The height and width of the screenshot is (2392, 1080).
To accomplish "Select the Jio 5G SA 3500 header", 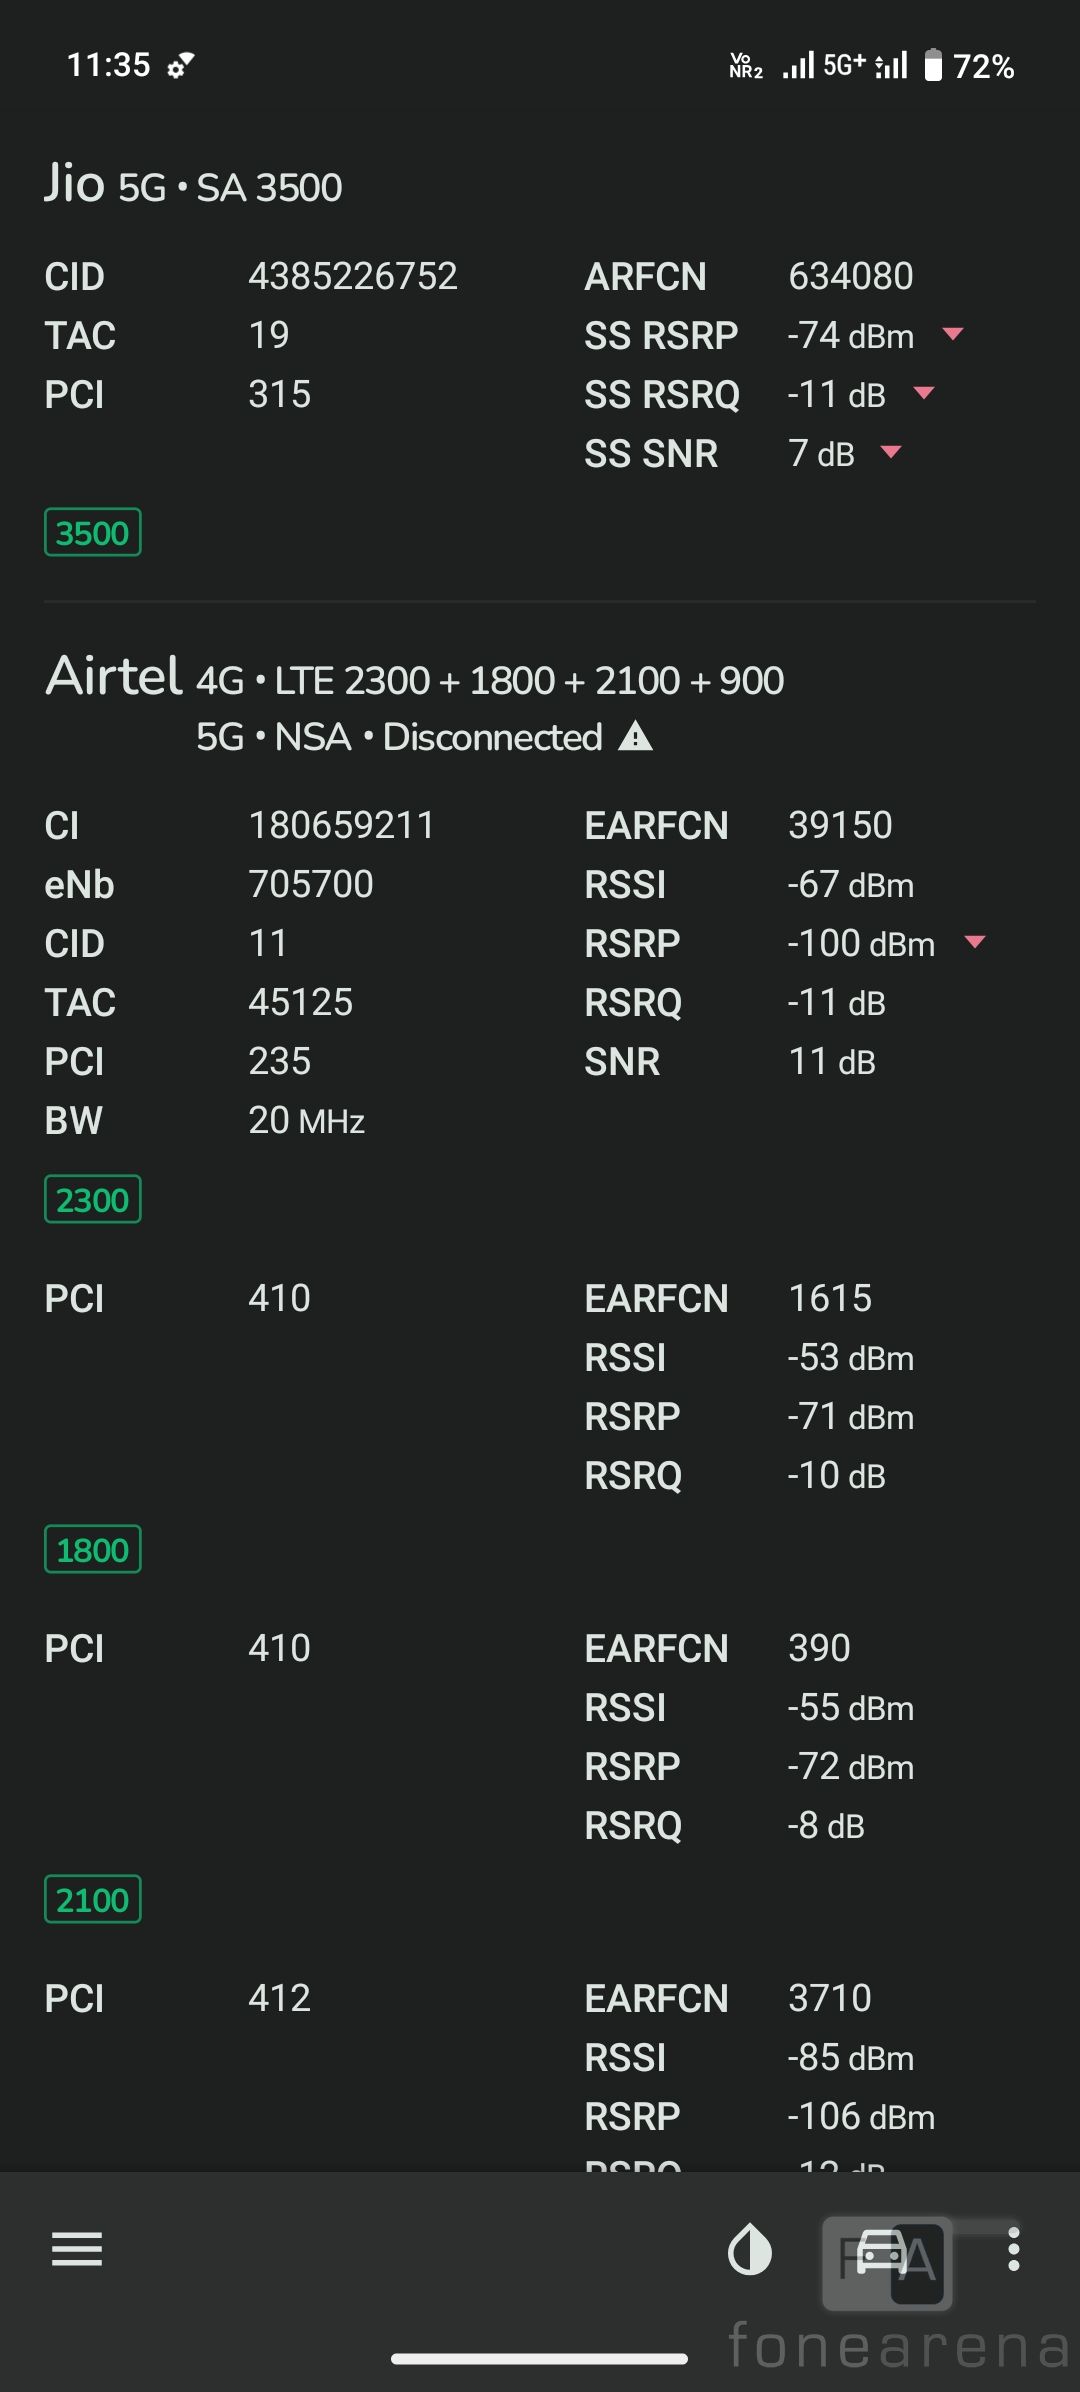I will click(x=193, y=185).
